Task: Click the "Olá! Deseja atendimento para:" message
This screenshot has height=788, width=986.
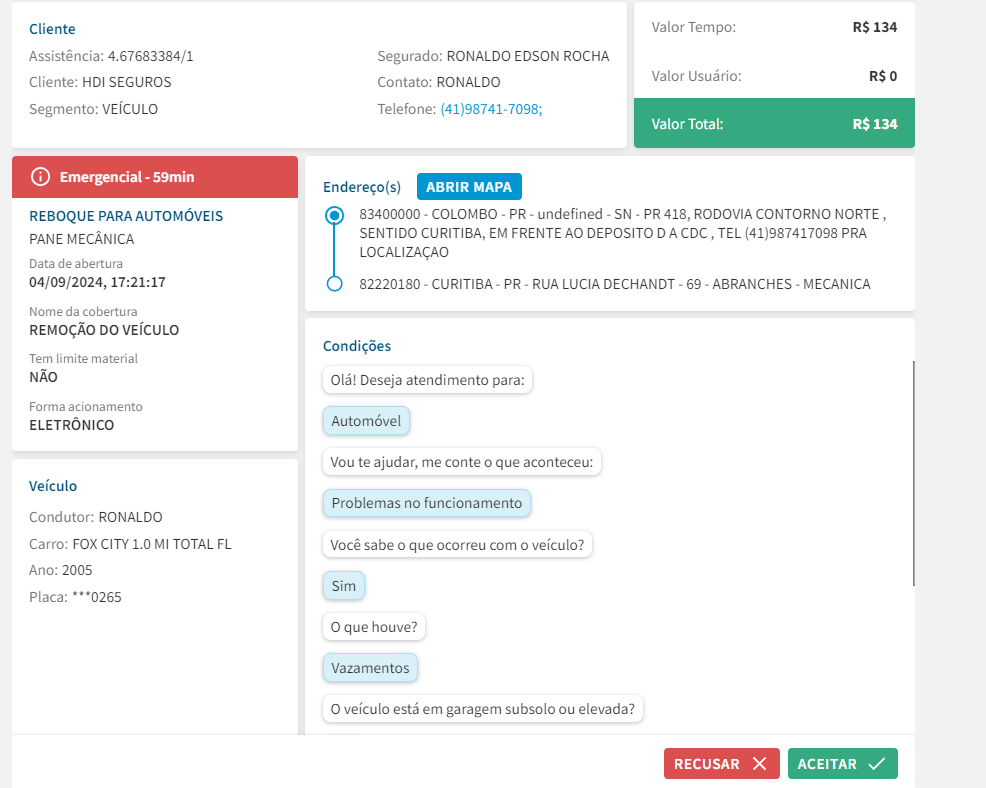Action: click(427, 380)
